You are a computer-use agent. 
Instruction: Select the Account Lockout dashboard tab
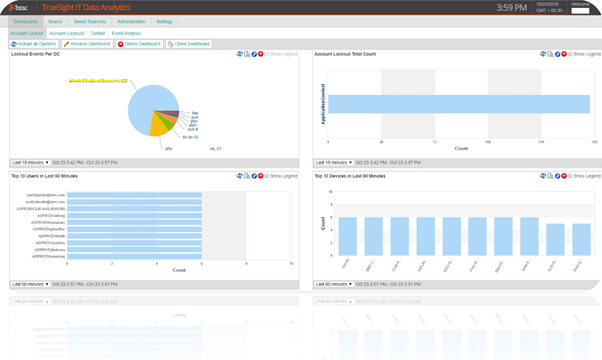point(27,33)
